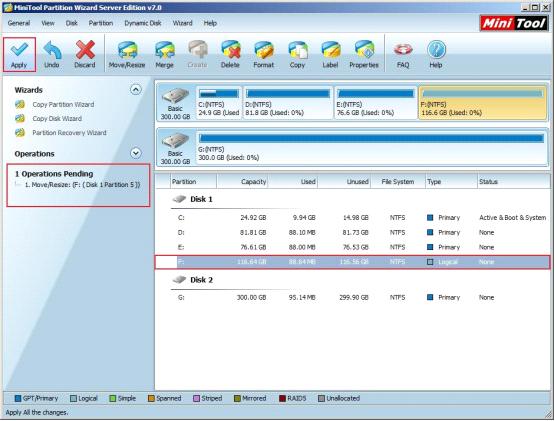
Task: Select the F:(NTFS) 116.6 GB block
Action: pos(482,103)
